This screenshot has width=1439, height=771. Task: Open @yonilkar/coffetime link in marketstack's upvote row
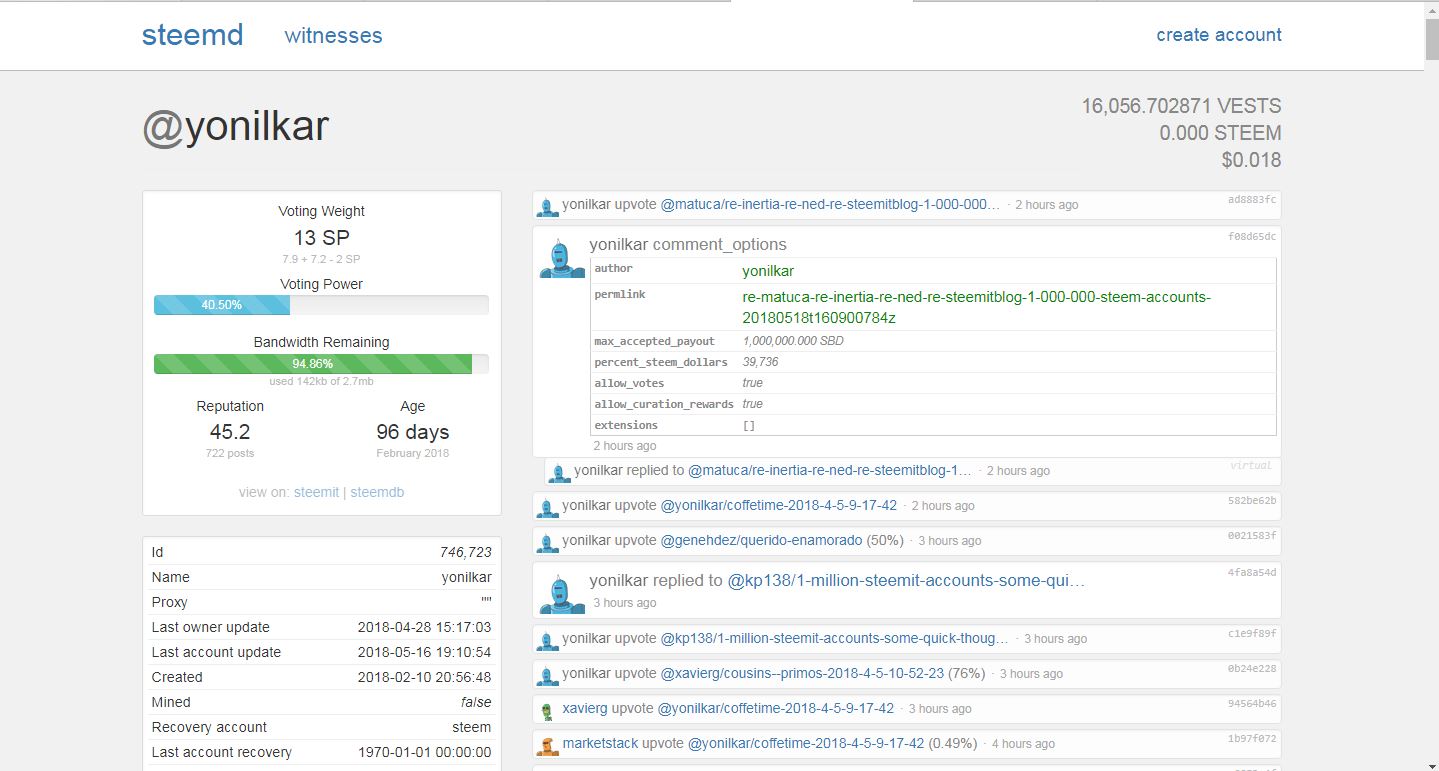point(806,743)
